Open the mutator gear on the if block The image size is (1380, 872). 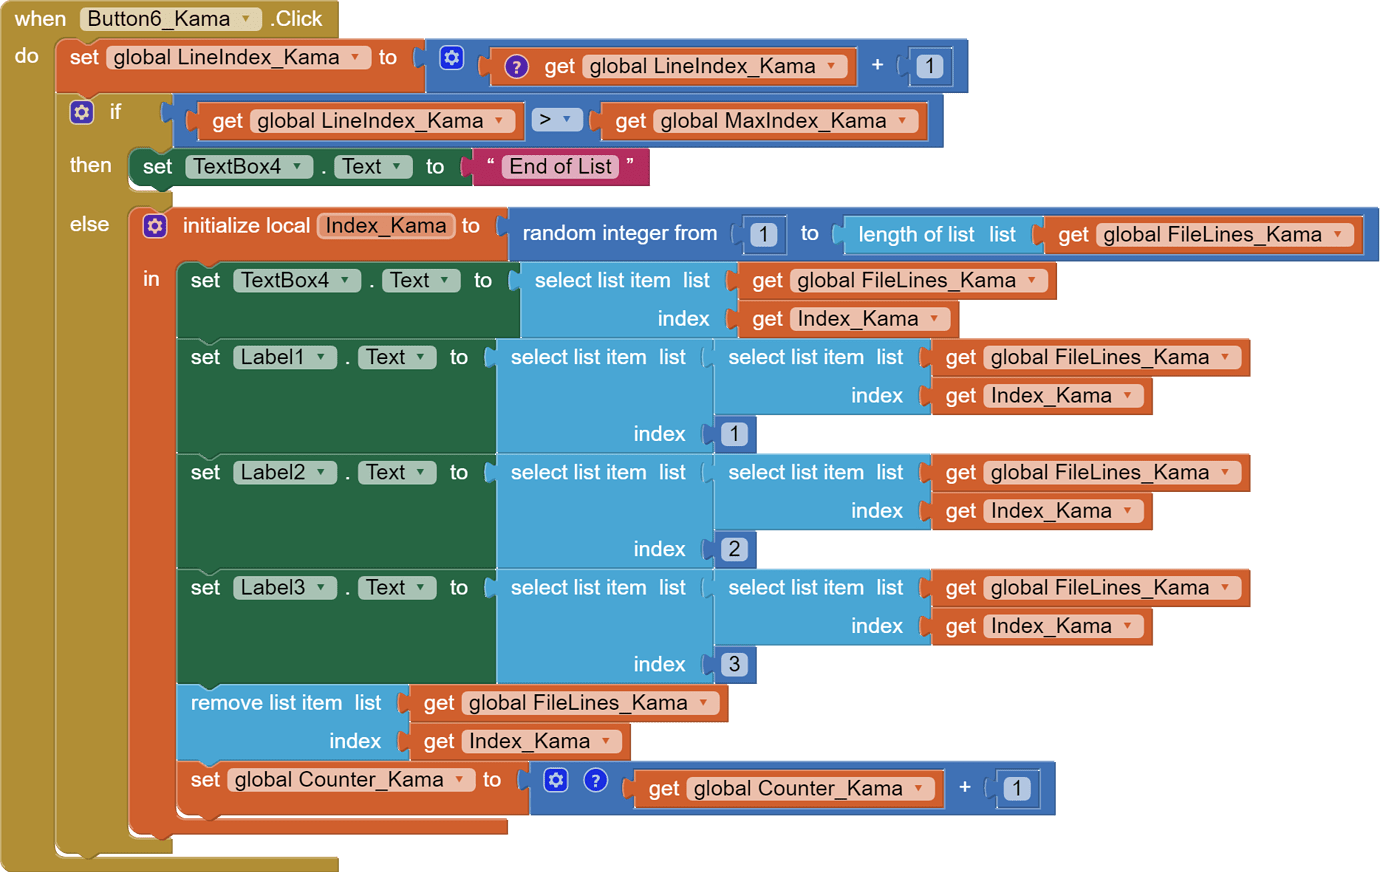[x=82, y=112]
